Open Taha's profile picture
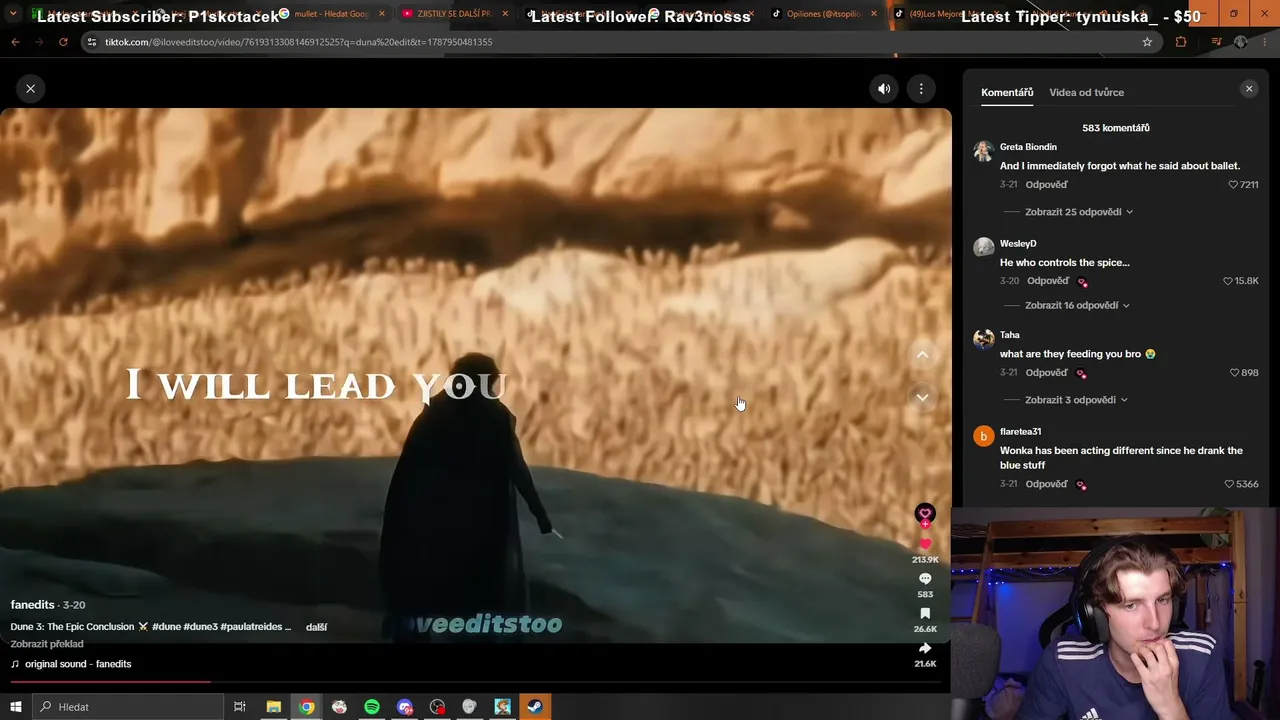This screenshot has width=1280, height=720. [983, 339]
